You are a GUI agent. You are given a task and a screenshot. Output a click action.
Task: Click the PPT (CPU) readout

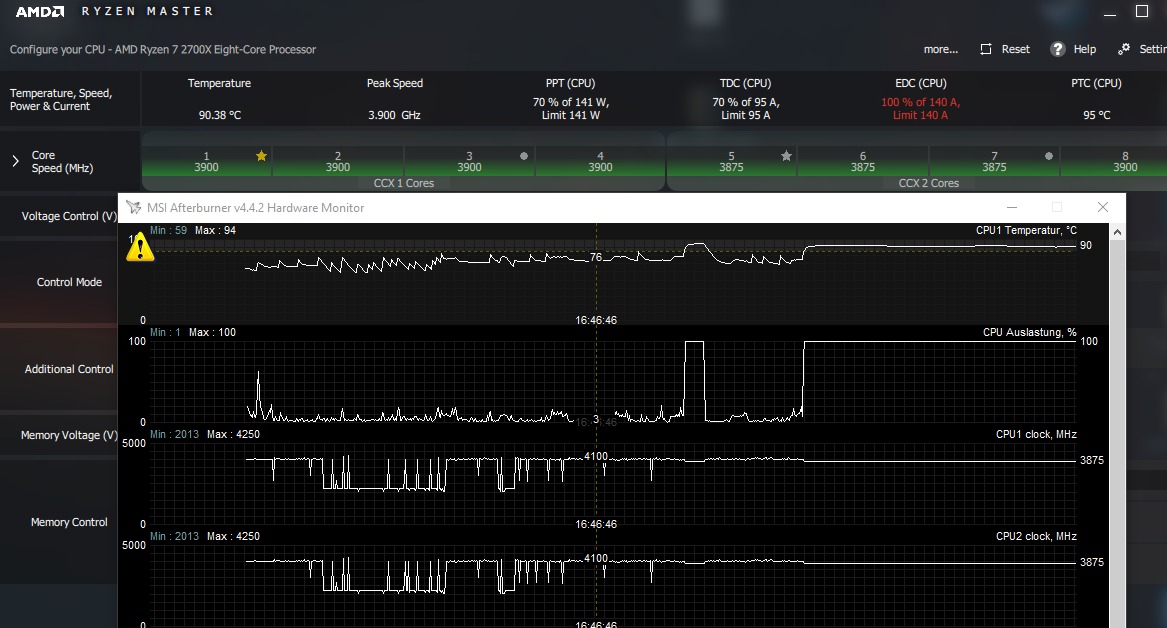(571, 109)
